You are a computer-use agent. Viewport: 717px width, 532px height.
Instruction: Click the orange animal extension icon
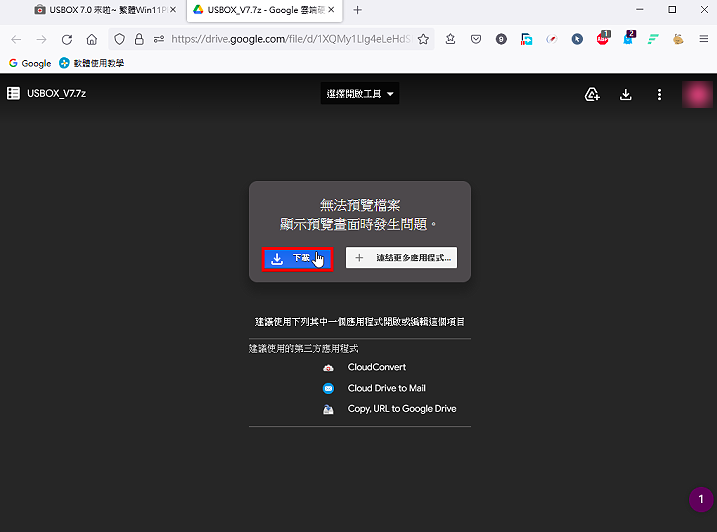[678, 39]
